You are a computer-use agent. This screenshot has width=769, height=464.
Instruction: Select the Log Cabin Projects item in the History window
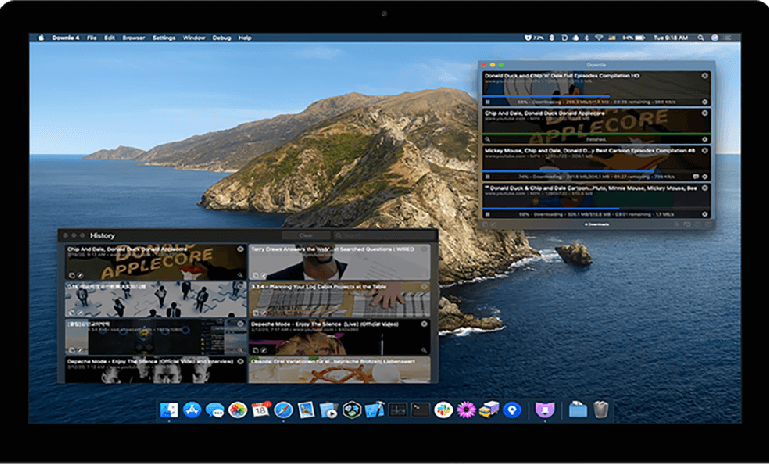(x=339, y=299)
